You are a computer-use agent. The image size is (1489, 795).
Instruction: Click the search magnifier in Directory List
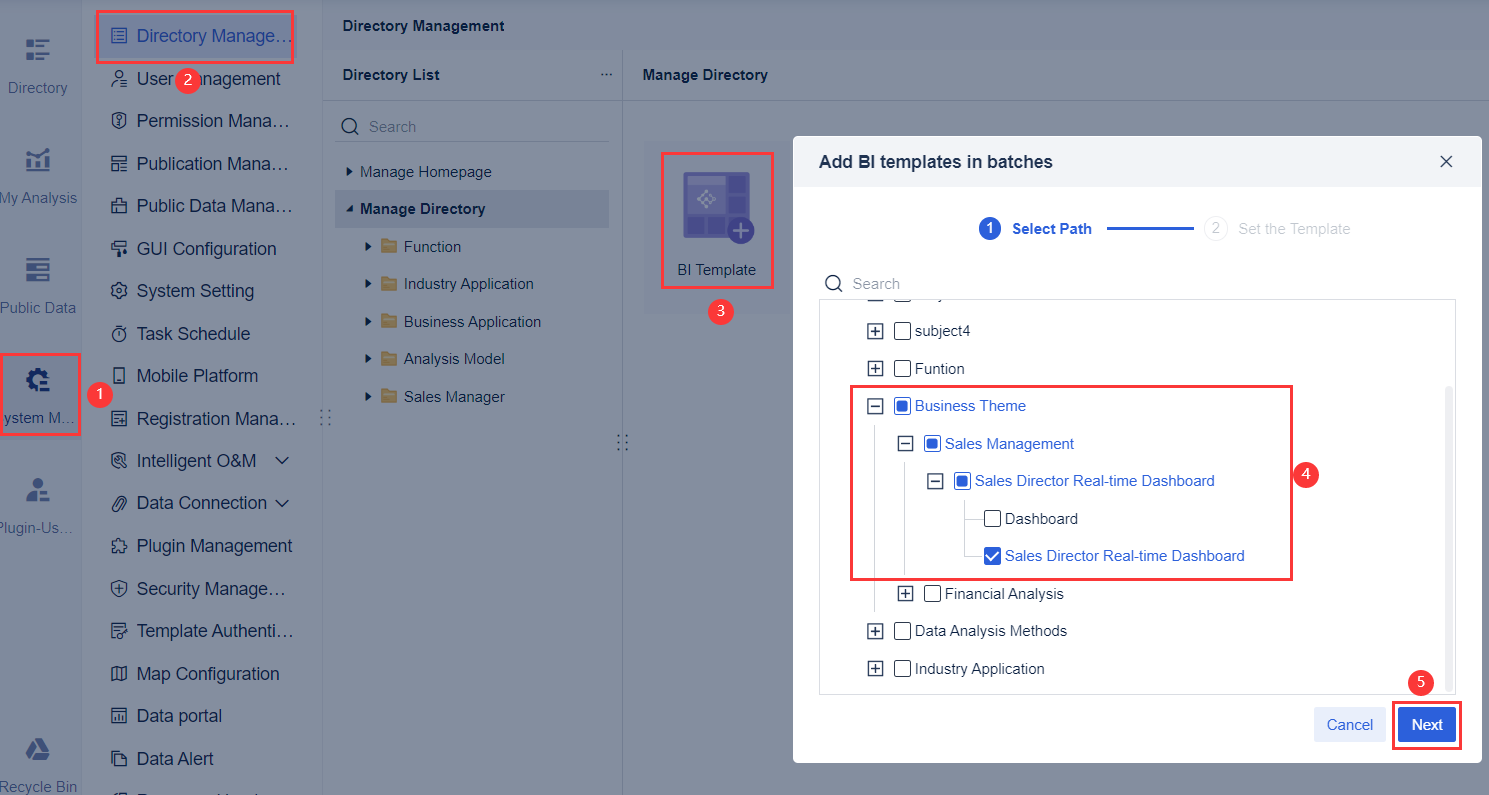[350, 127]
